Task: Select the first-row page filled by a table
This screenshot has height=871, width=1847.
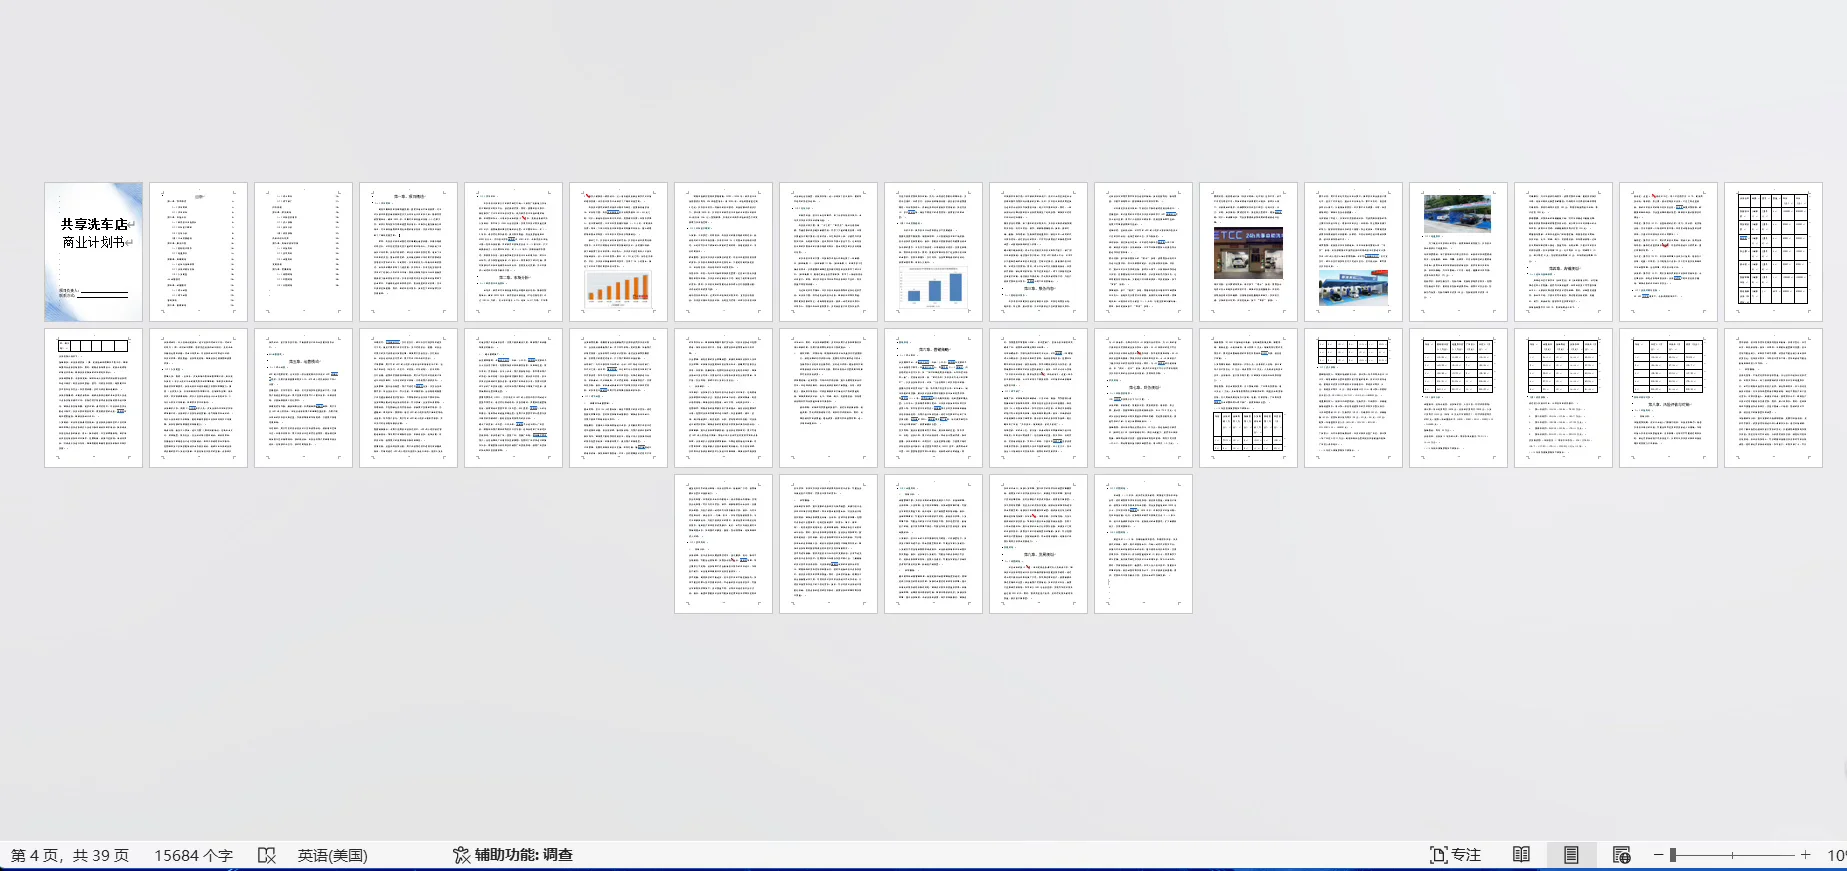Action: coord(1774,252)
